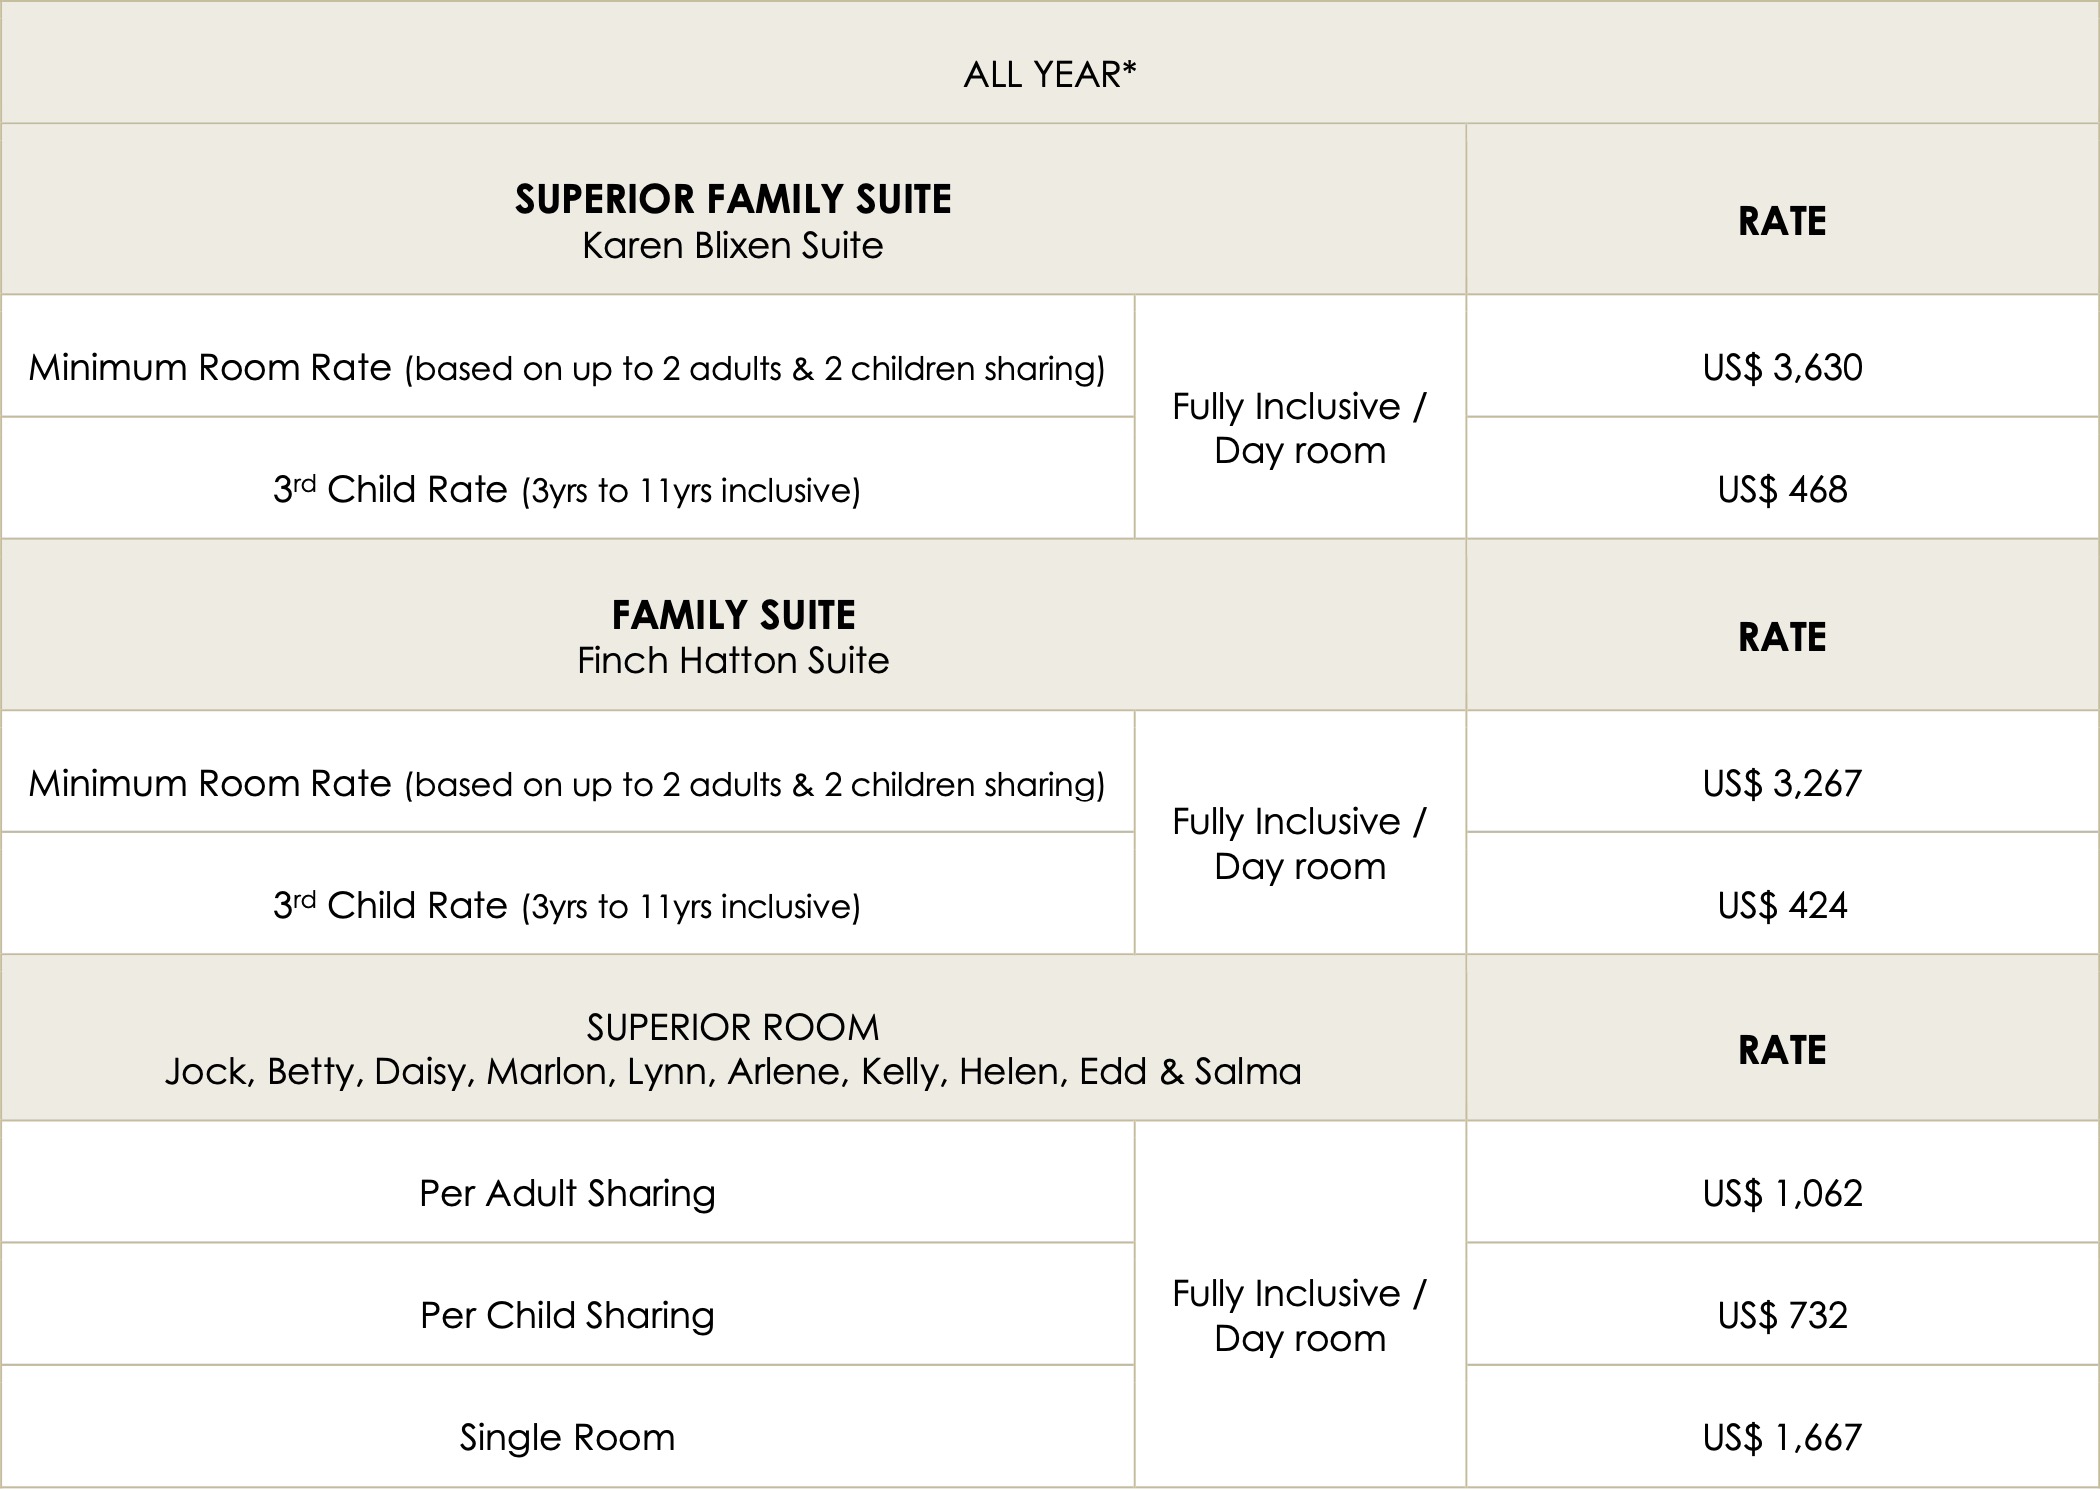Viewport: 2100px width, 1490px height.
Task: Click the 'Per Adult Sharing' row label
Action: (567, 1193)
